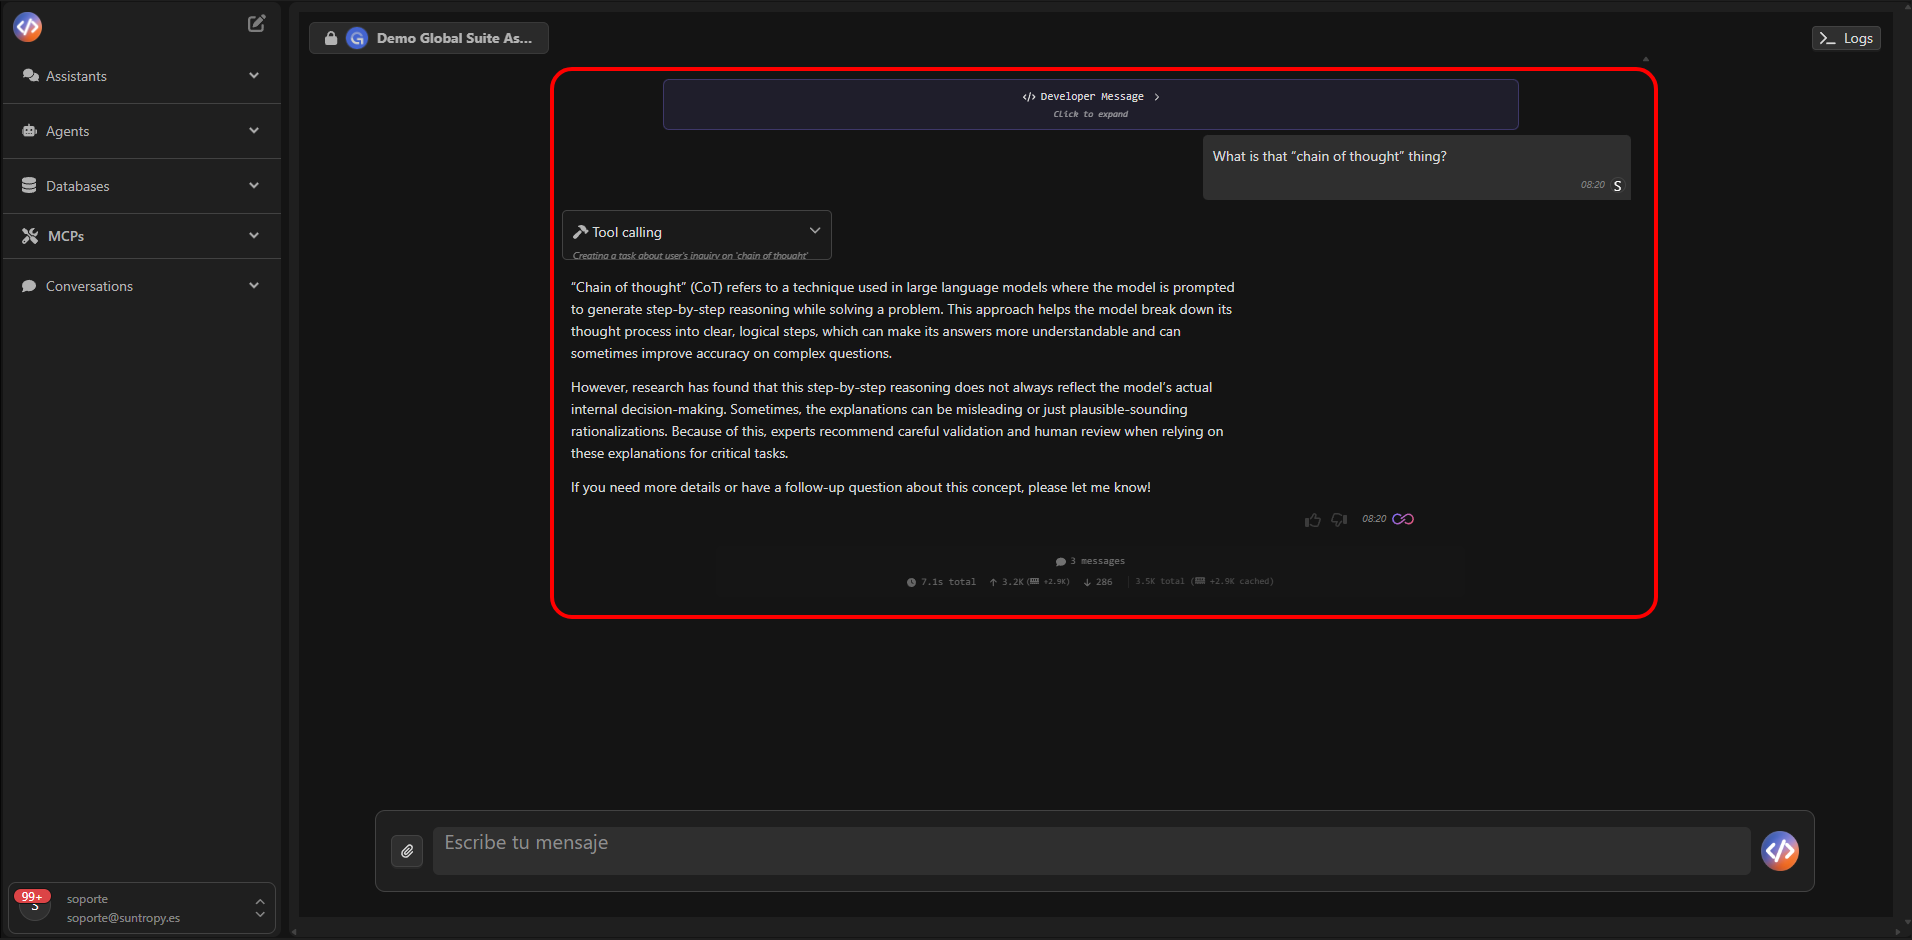This screenshot has height=940, width=1912.
Task: Click the tool subtitle 'Creating a task about user's inquiry'
Action: coord(690,256)
